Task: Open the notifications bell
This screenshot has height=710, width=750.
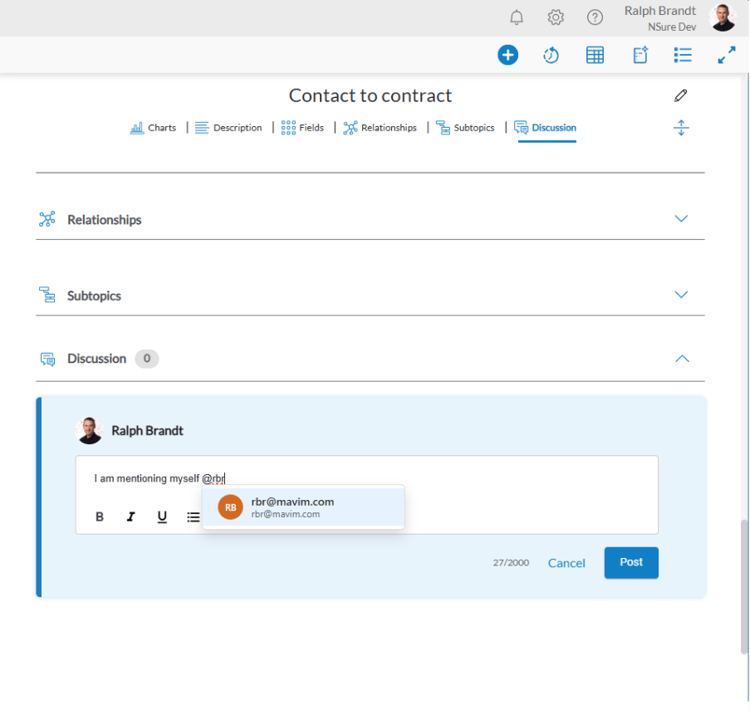Action: pos(517,17)
